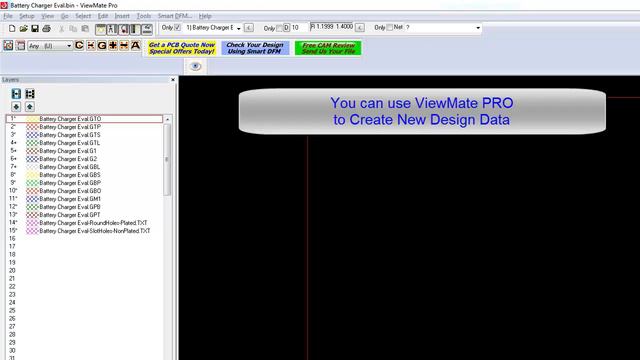Click the D button next to 10

pyautogui.click(x=287, y=28)
